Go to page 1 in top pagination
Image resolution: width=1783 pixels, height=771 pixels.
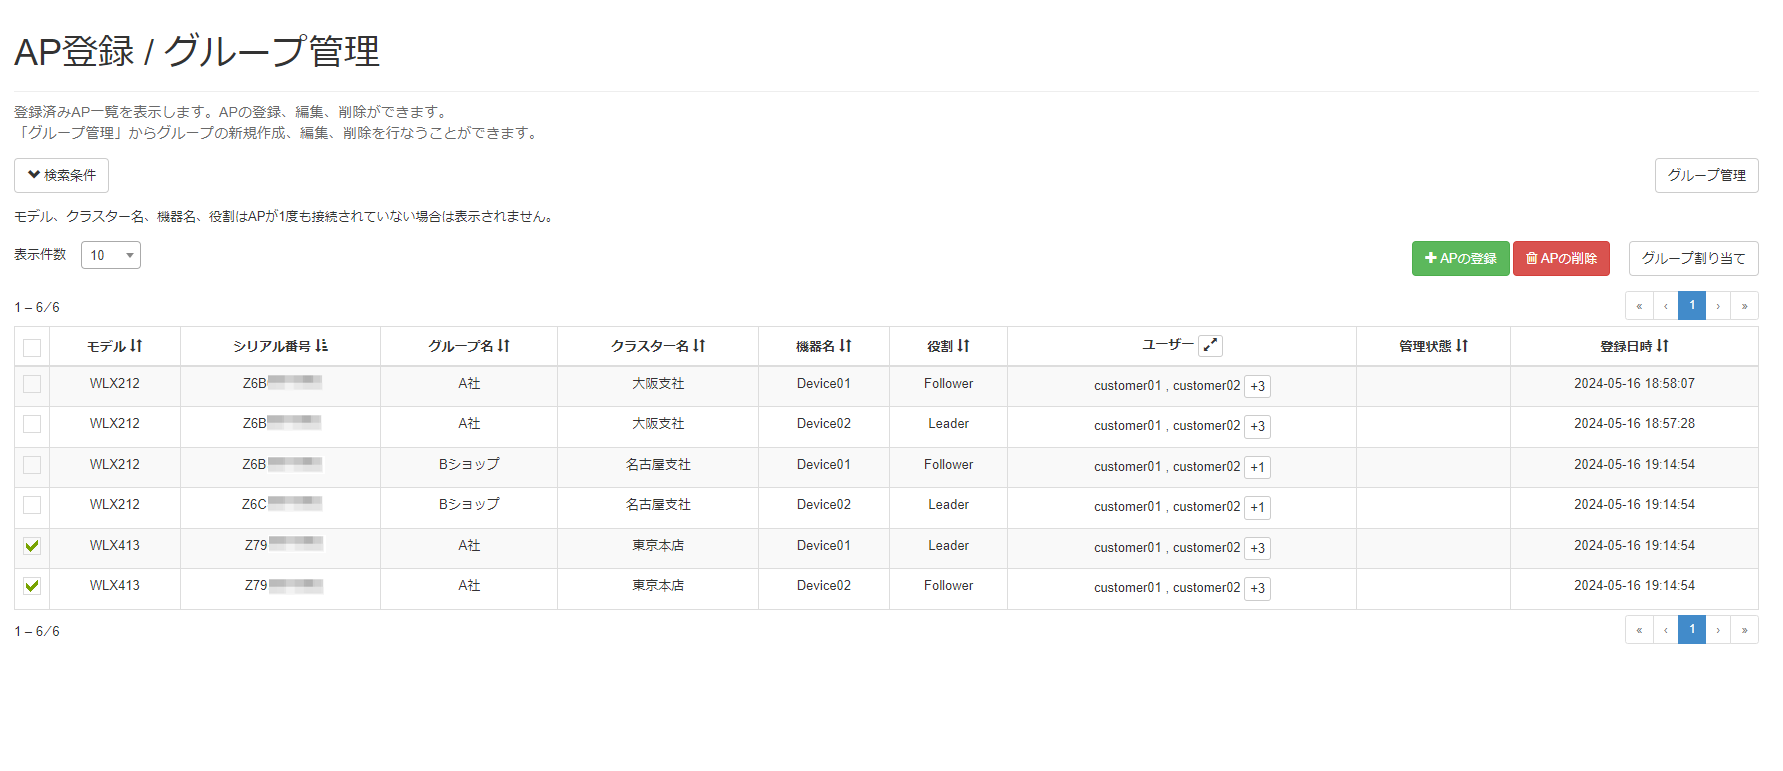[1692, 306]
